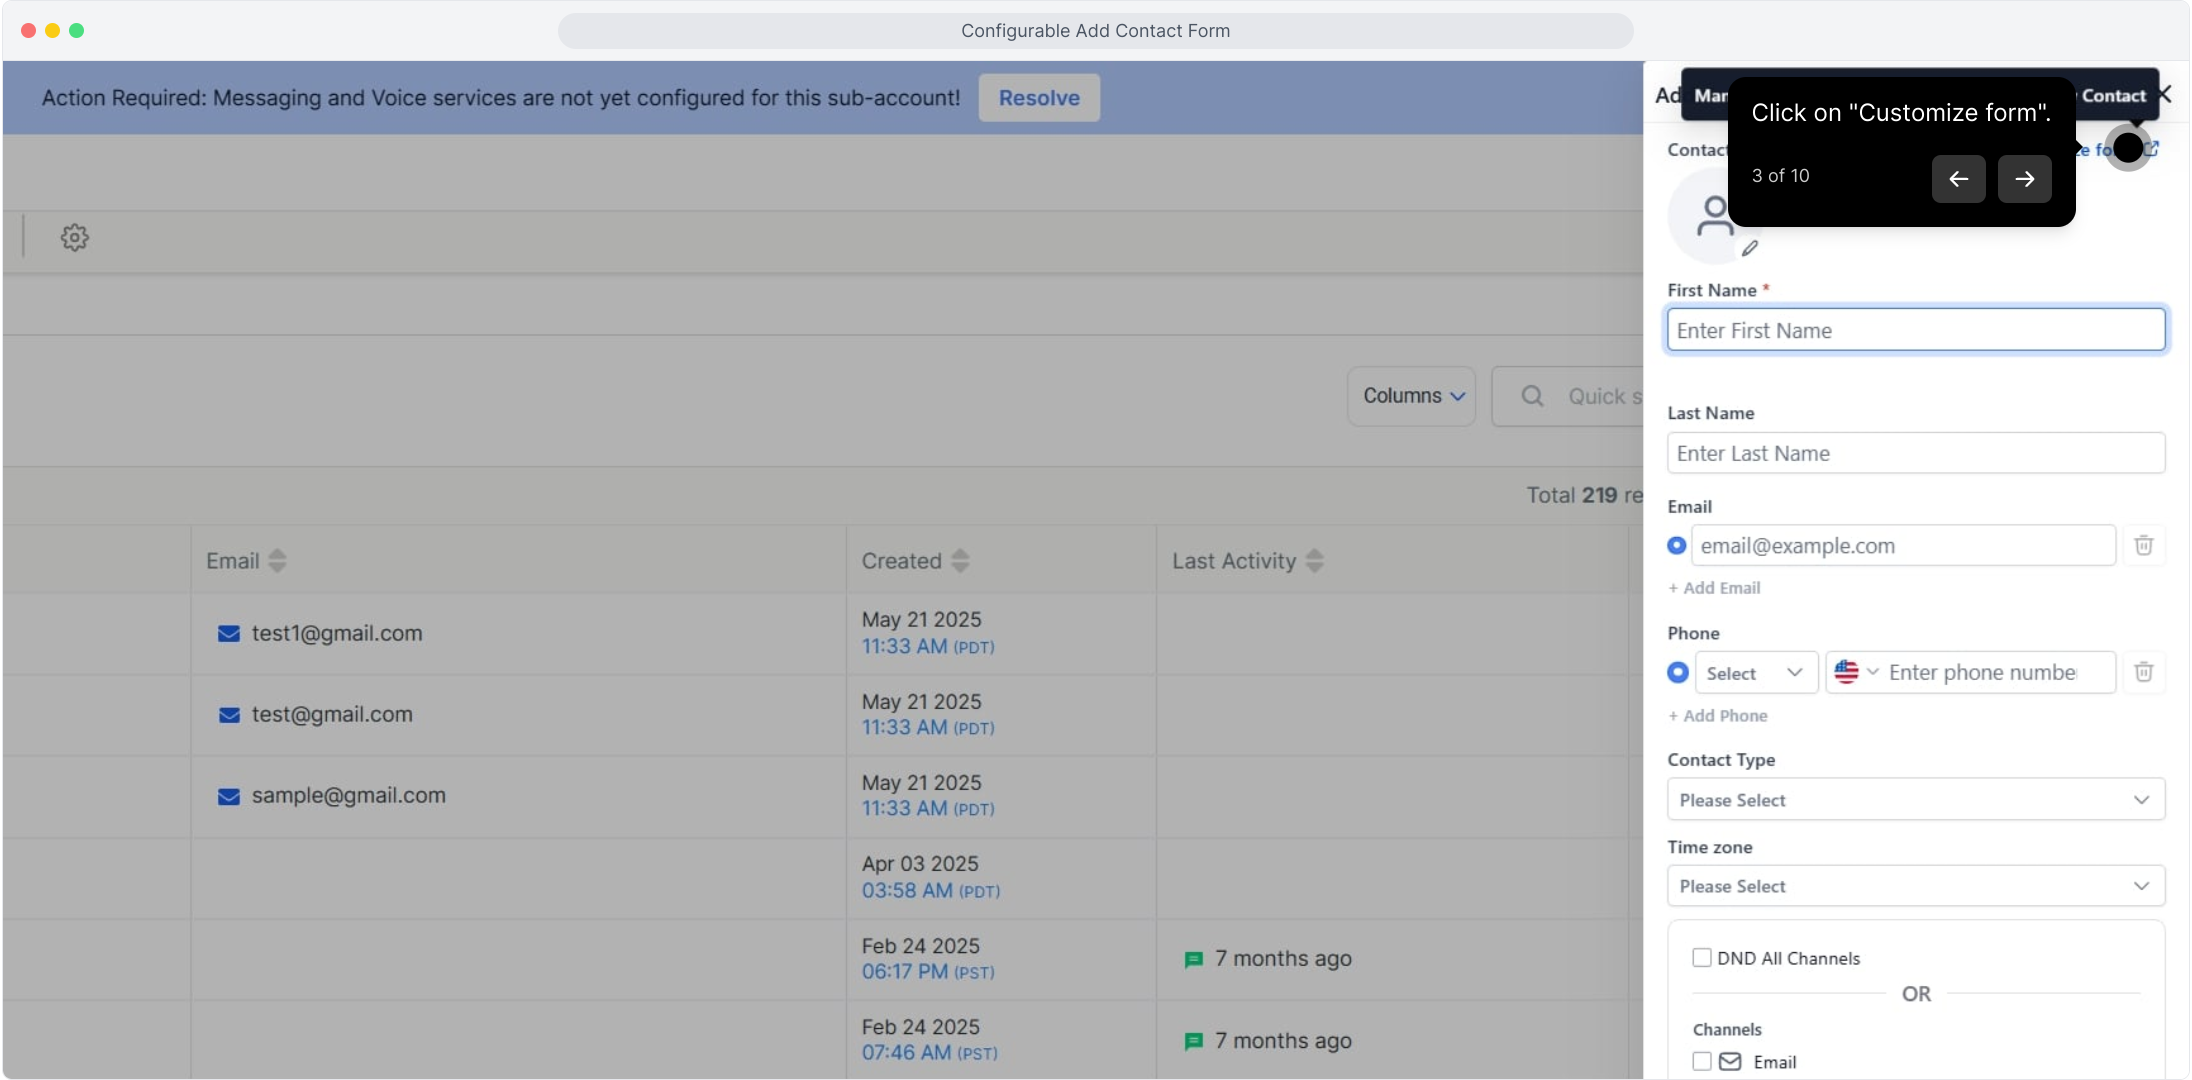Image resolution: width=2192 pixels, height=1080 pixels.
Task: Click message icon in 7 months ago row
Action: click(1193, 959)
